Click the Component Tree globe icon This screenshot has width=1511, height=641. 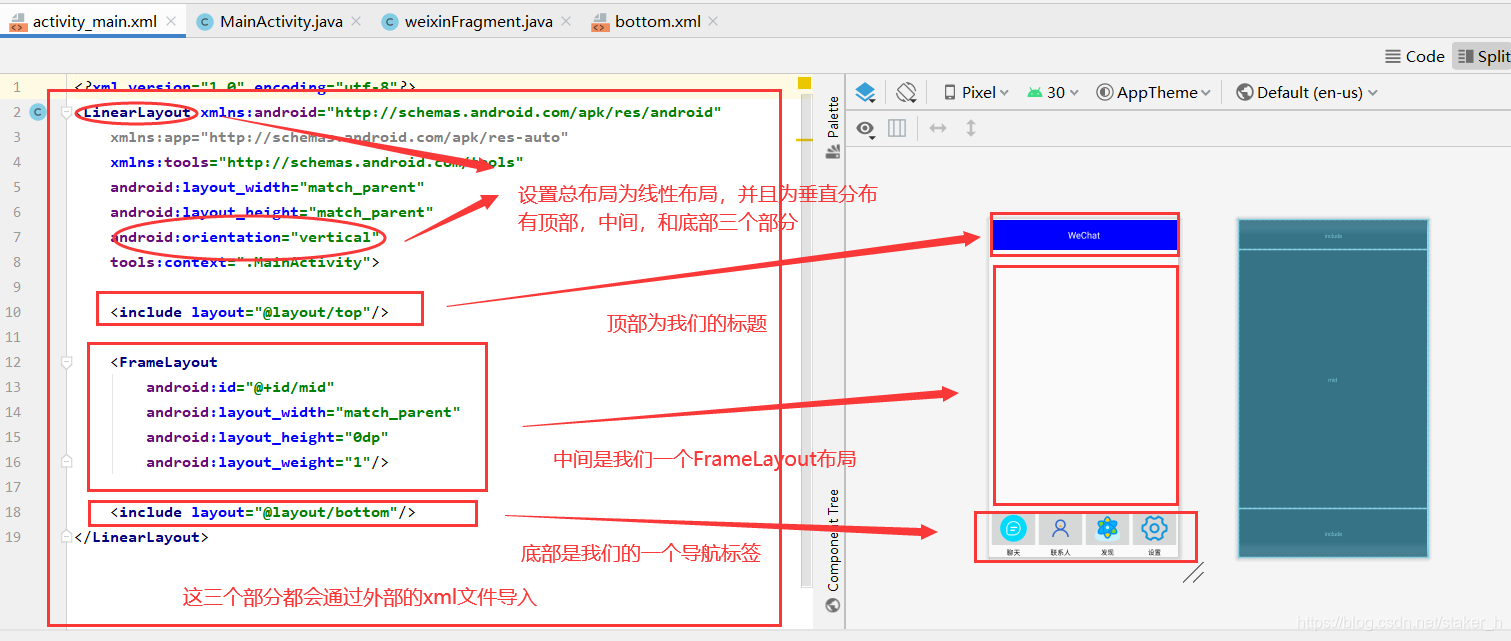pos(833,604)
